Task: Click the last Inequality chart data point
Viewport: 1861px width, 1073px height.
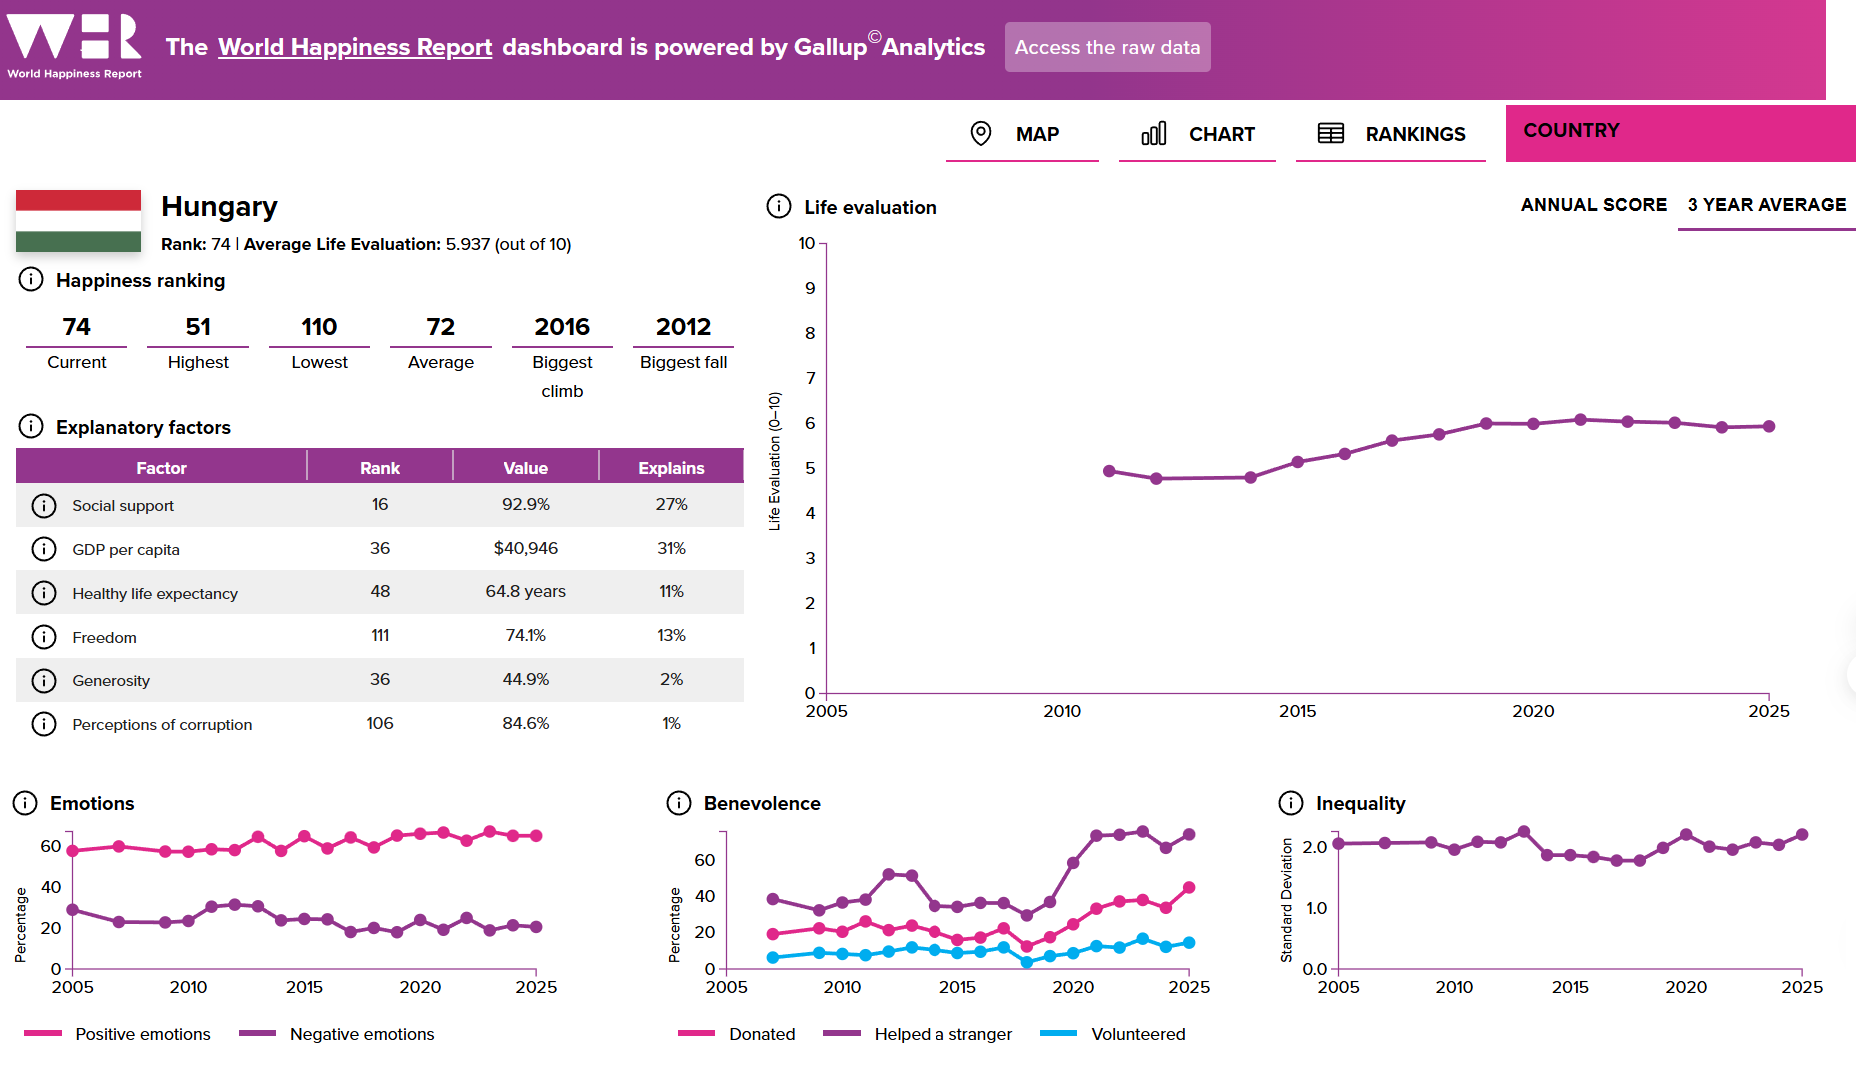Action: point(1802,834)
